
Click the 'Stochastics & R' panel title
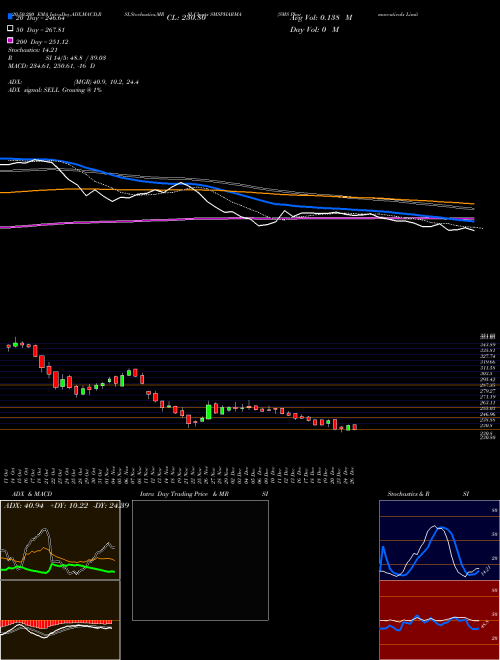click(408, 494)
